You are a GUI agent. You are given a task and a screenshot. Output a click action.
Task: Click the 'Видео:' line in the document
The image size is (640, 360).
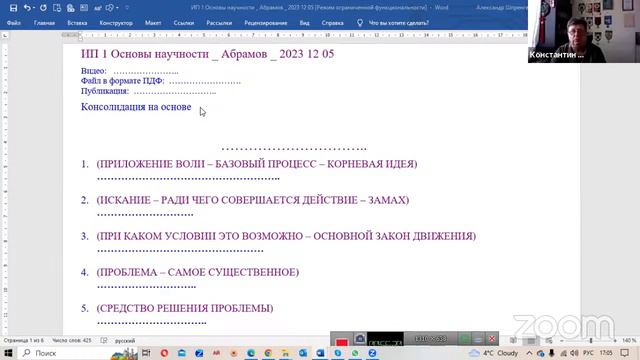coord(129,71)
